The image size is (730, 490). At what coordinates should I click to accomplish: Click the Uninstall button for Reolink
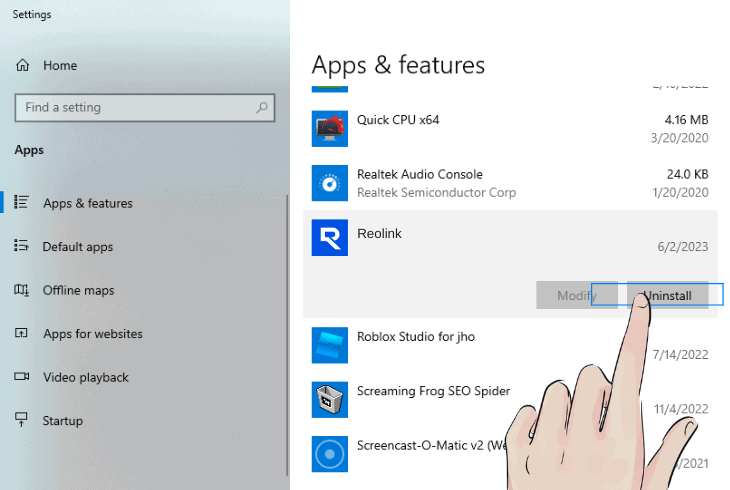pos(668,295)
